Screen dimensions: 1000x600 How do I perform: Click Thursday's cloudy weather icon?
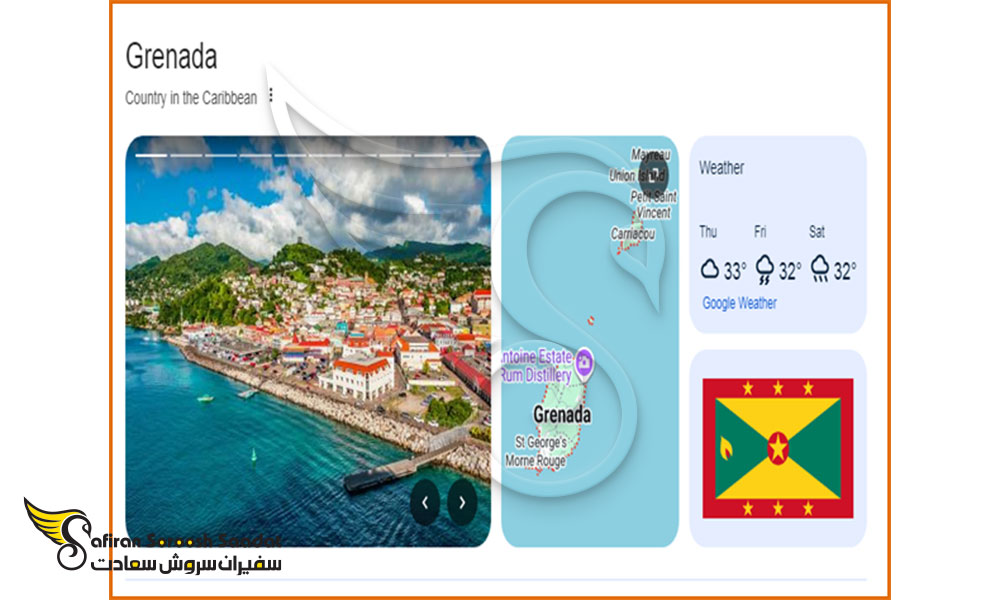click(710, 269)
